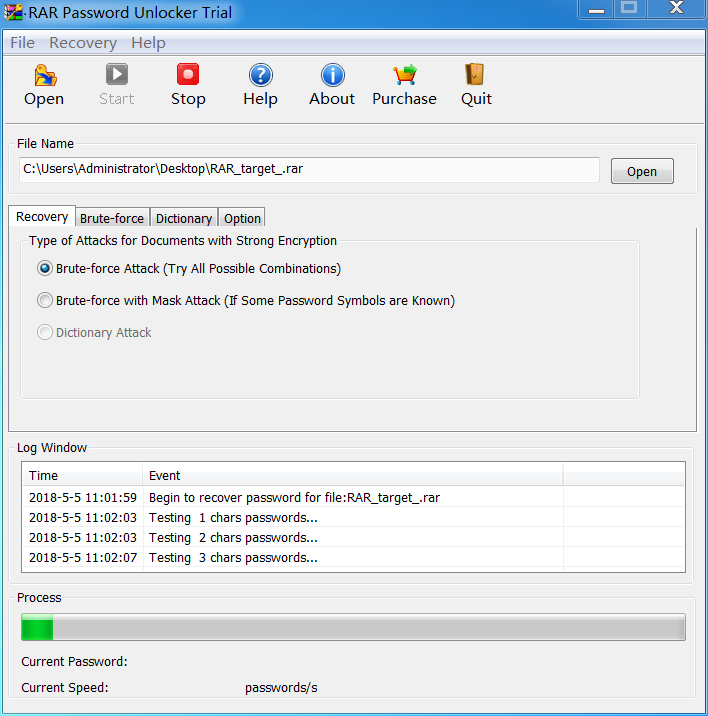708x716 pixels.
Task: Select log row Testing 3 chars passwords
Action: (354, 558)
